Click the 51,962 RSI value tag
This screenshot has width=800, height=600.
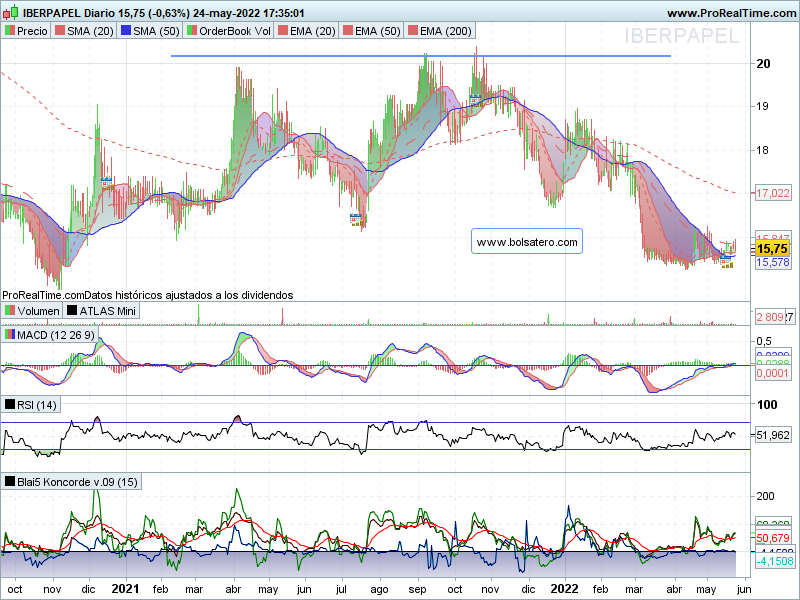[x=772, y=435]
